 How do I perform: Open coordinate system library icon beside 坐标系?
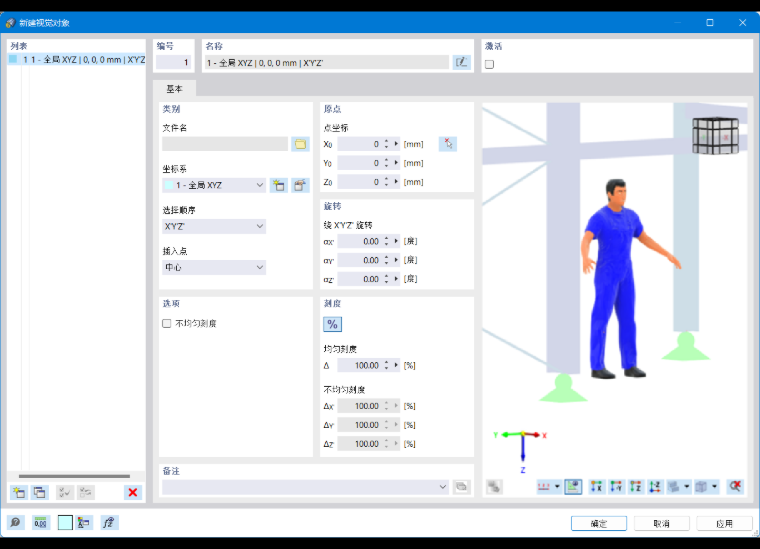[x=300, y=185]
